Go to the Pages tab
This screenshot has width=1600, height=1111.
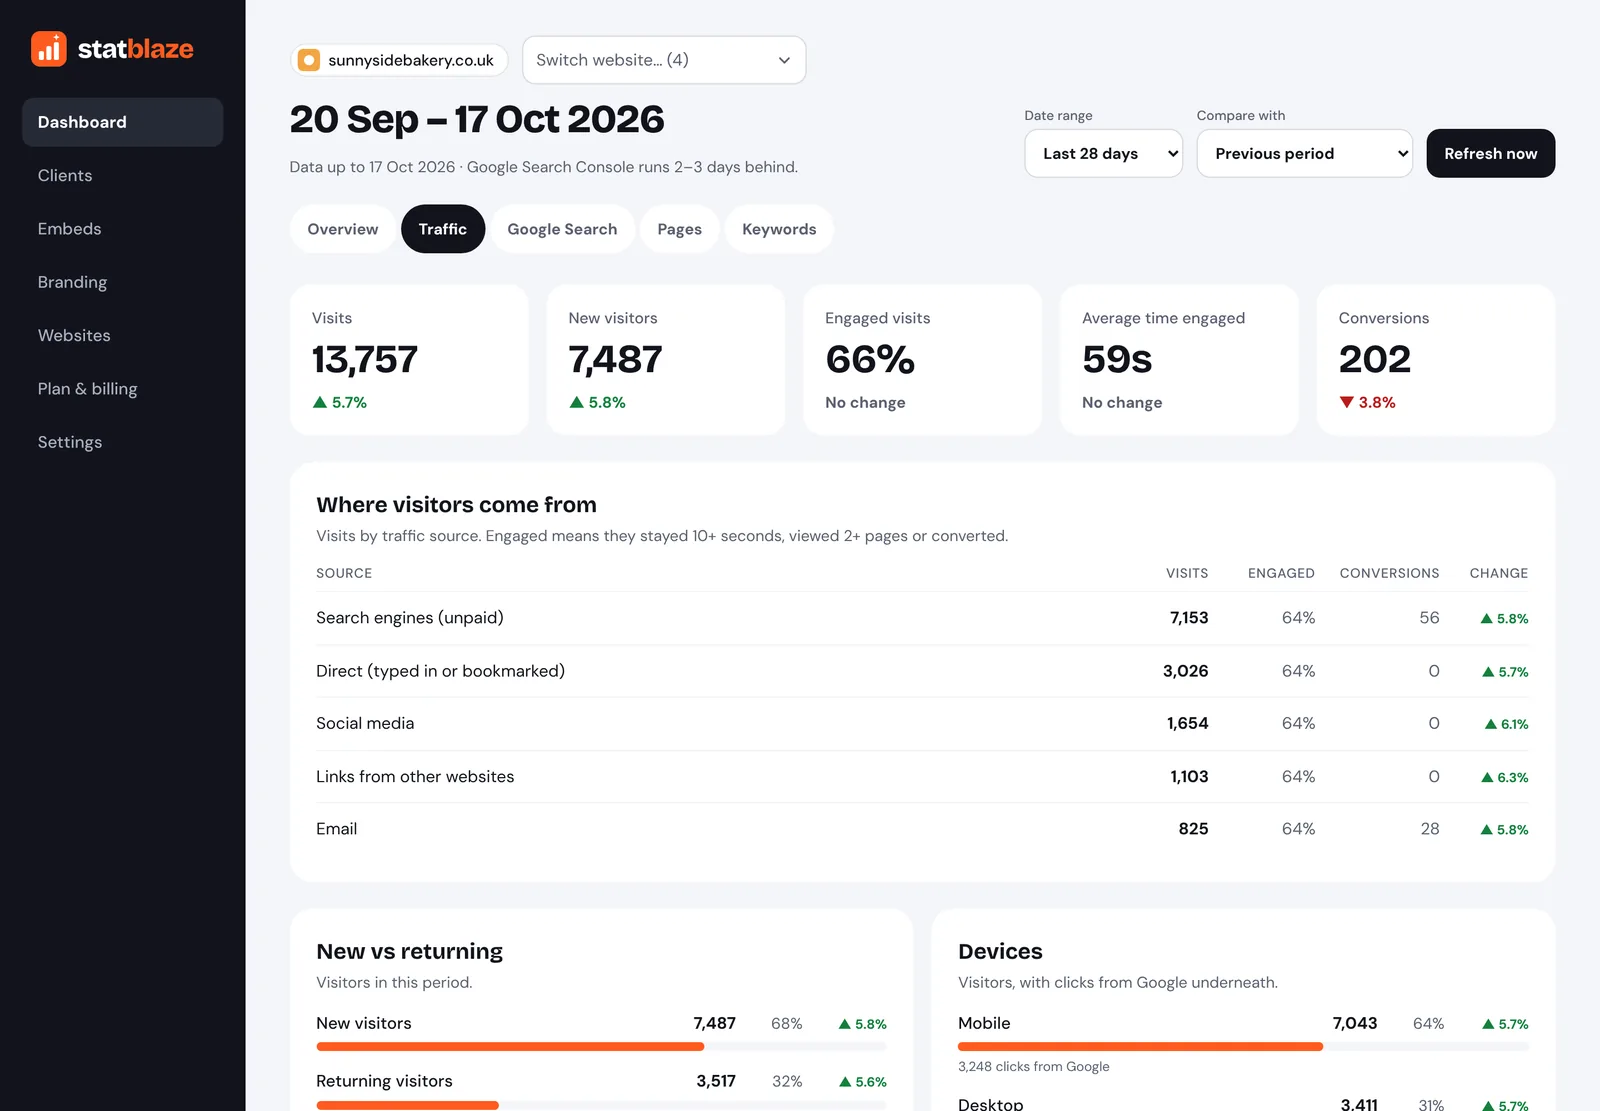[x=680, y=229]
